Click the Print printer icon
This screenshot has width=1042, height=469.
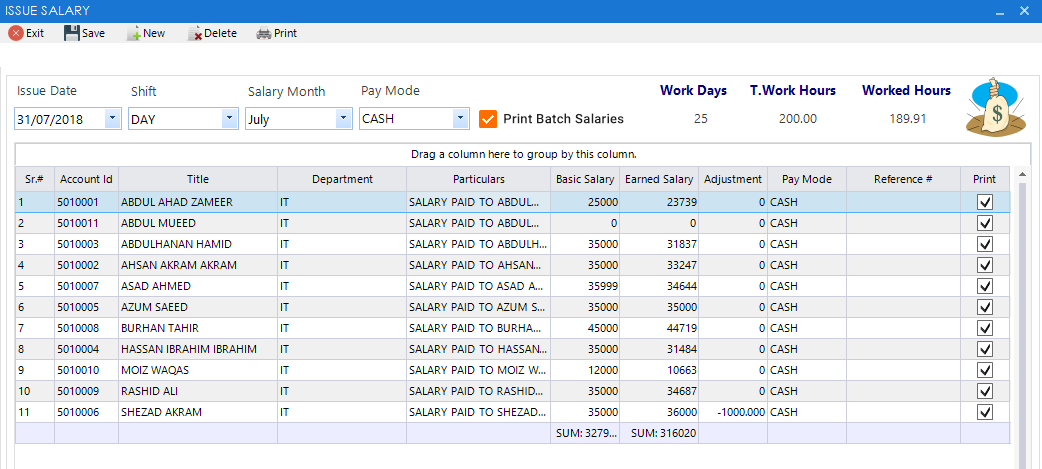[264, 33]
